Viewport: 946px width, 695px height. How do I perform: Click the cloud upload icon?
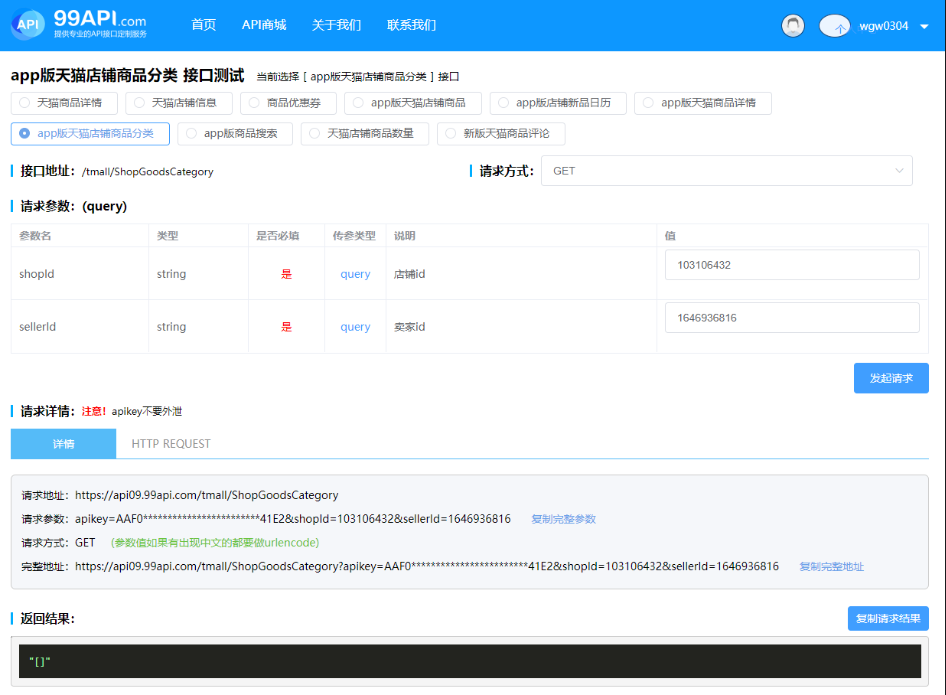834,26
